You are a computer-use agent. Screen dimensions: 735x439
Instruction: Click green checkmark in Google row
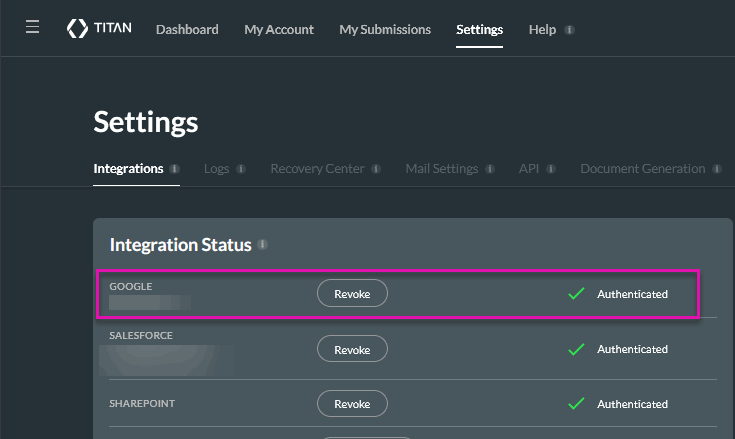coord(576,294)
